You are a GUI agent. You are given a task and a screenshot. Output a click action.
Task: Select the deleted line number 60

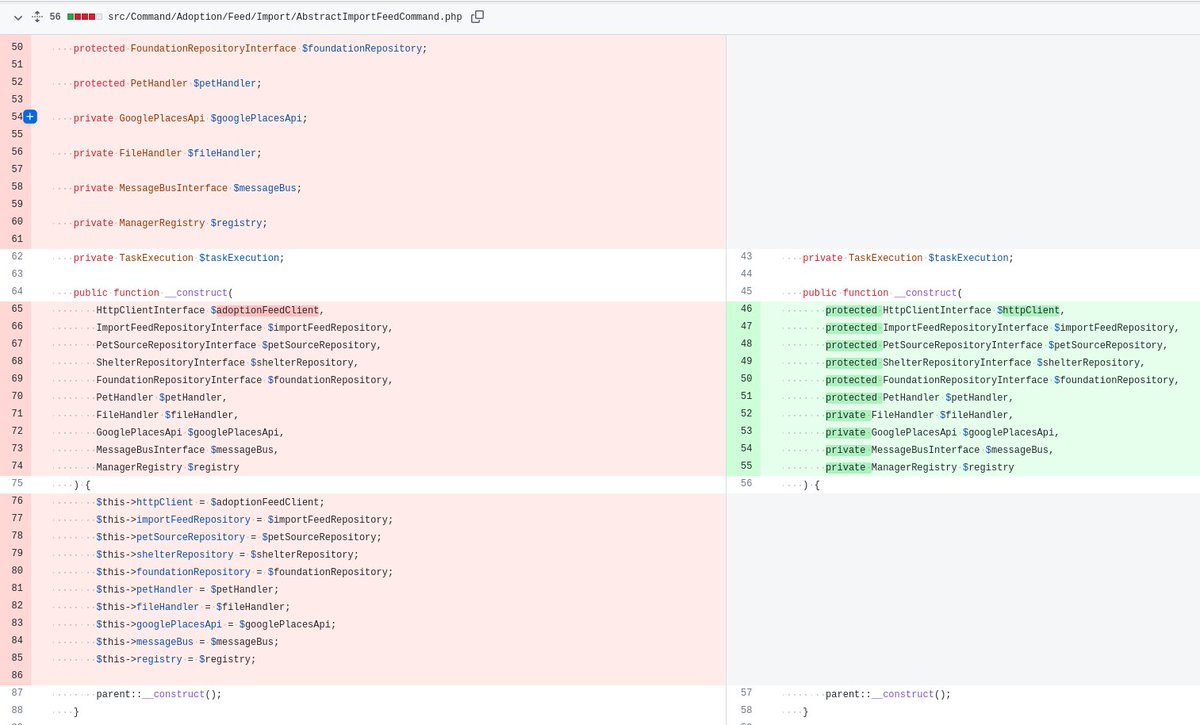pos(16,222)
